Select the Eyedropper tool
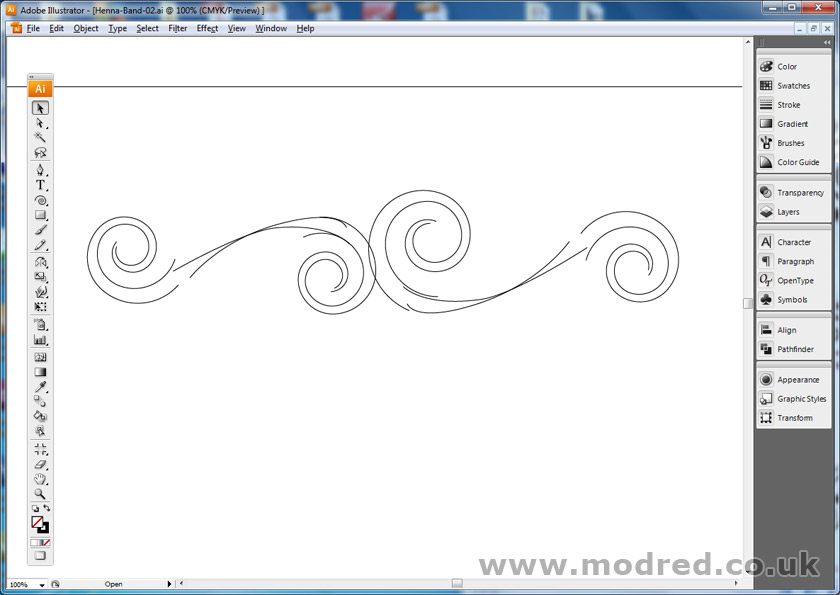 click(38, 387)
